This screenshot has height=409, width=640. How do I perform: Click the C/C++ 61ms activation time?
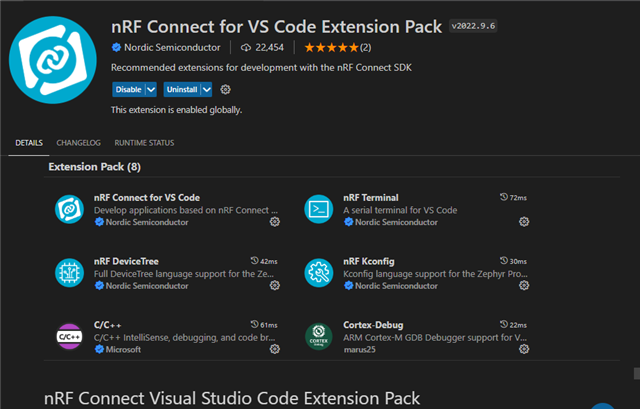264,325
